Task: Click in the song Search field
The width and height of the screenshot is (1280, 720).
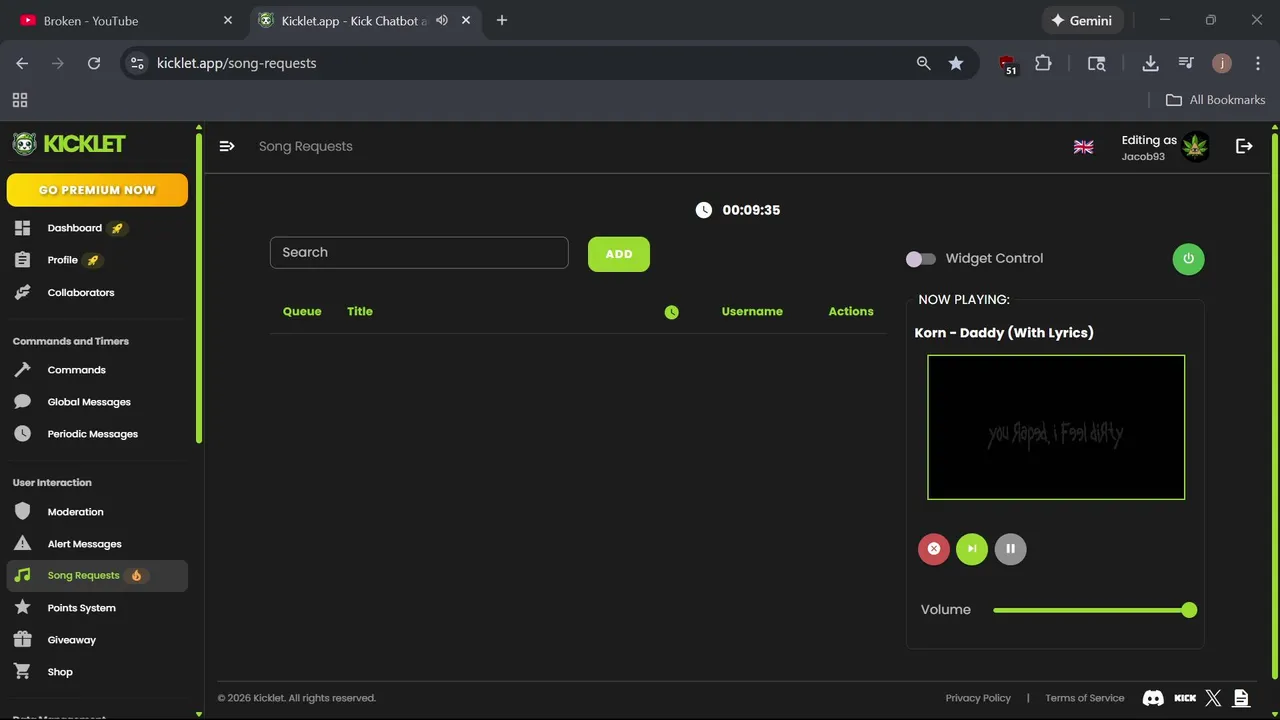Action: pos(419,253)
